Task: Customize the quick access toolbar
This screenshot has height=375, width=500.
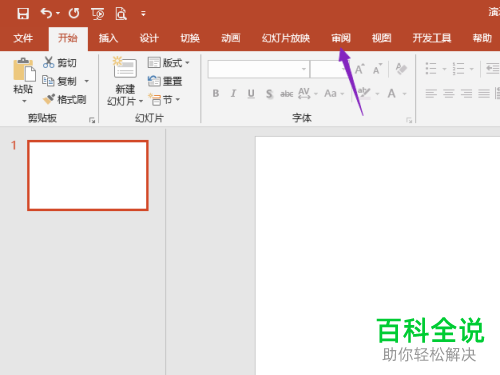Action: 143,13
